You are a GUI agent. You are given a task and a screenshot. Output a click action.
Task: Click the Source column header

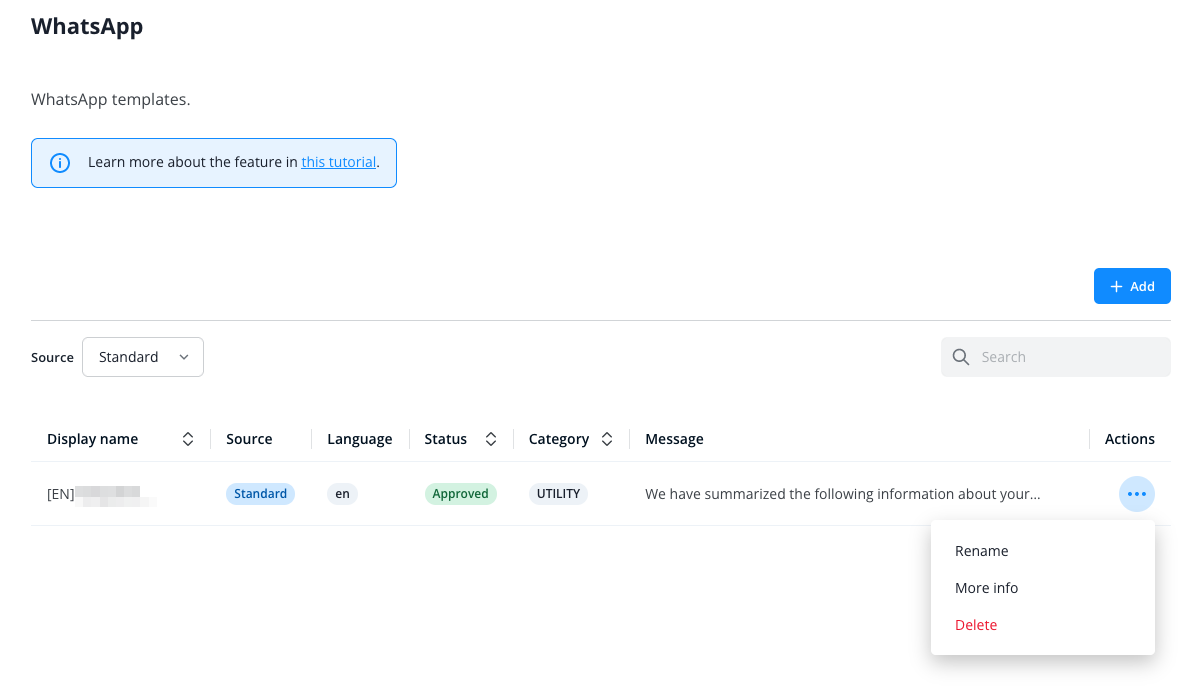(x=249, y=439)
